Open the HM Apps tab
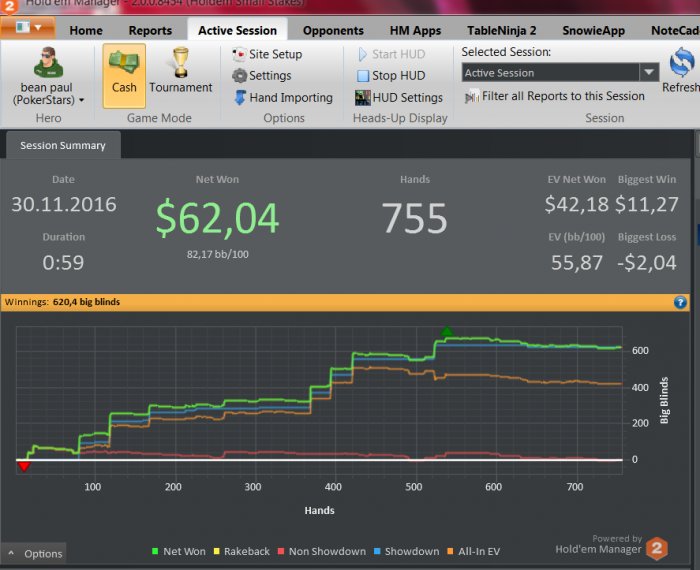 pyautogui.click(x=415, y=30)
